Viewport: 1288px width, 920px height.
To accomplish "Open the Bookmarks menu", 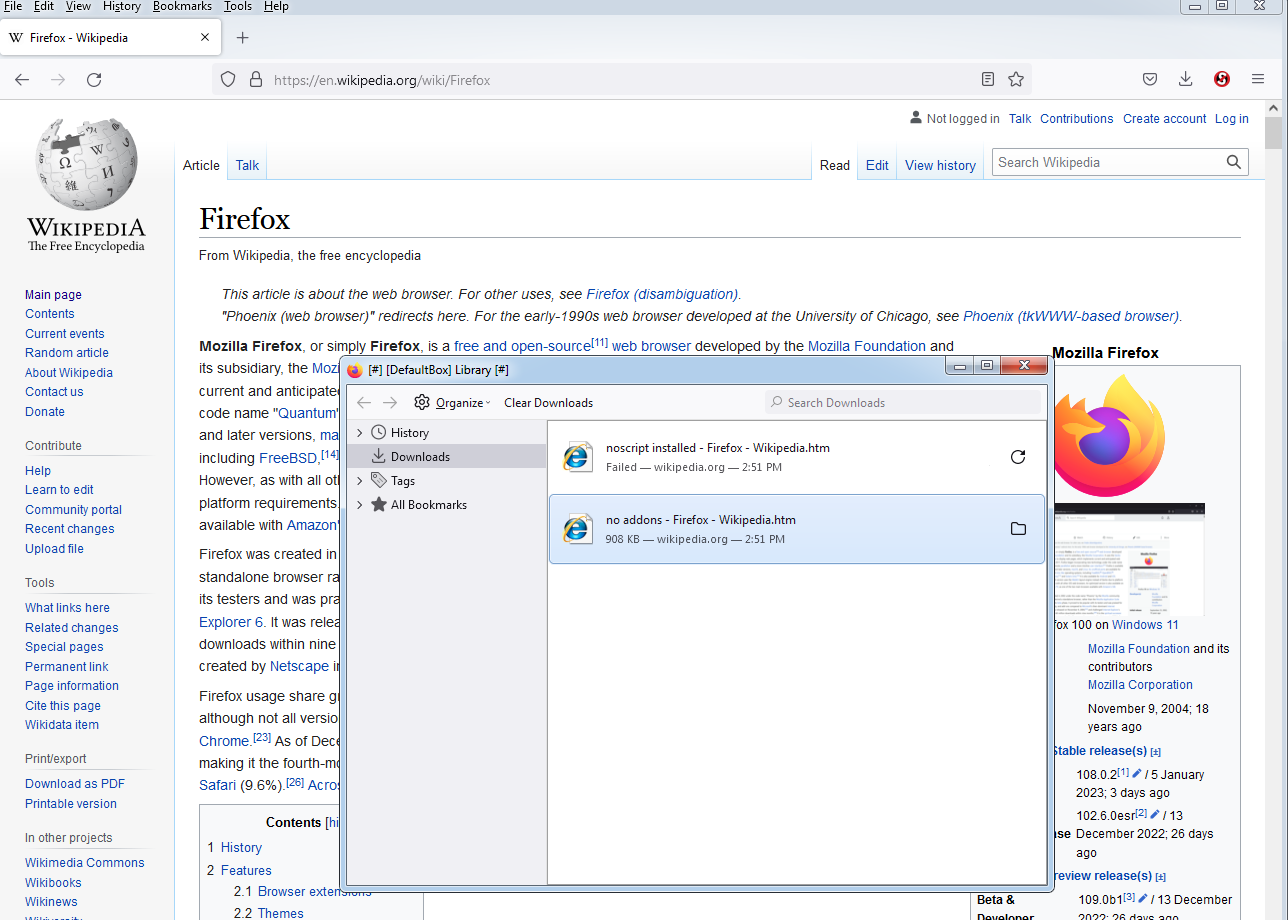I will pyautogui.click(x=182, y=6).
